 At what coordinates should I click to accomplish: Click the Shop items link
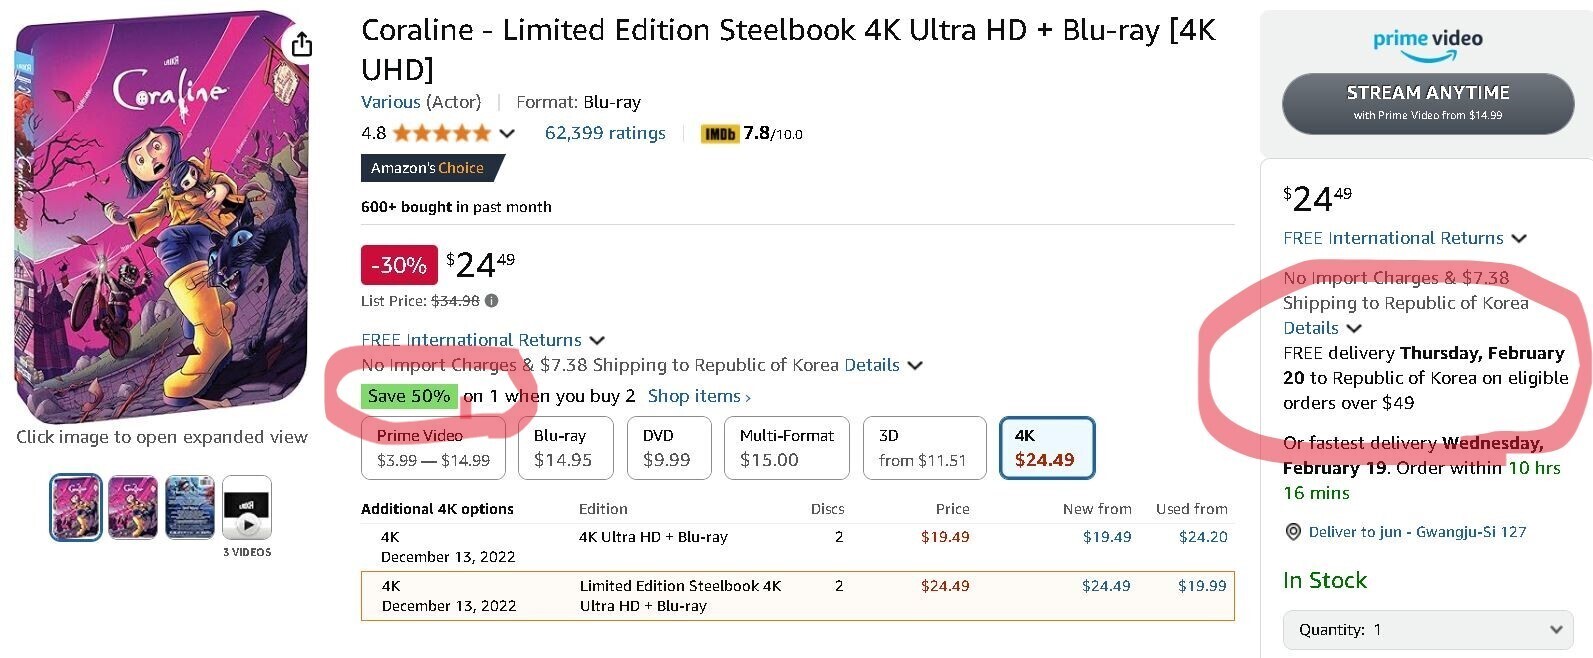[698, 396]
